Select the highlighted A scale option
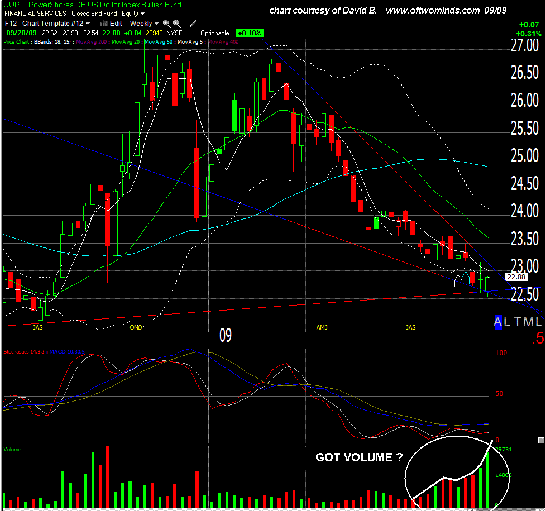 [x=498, y=322]
